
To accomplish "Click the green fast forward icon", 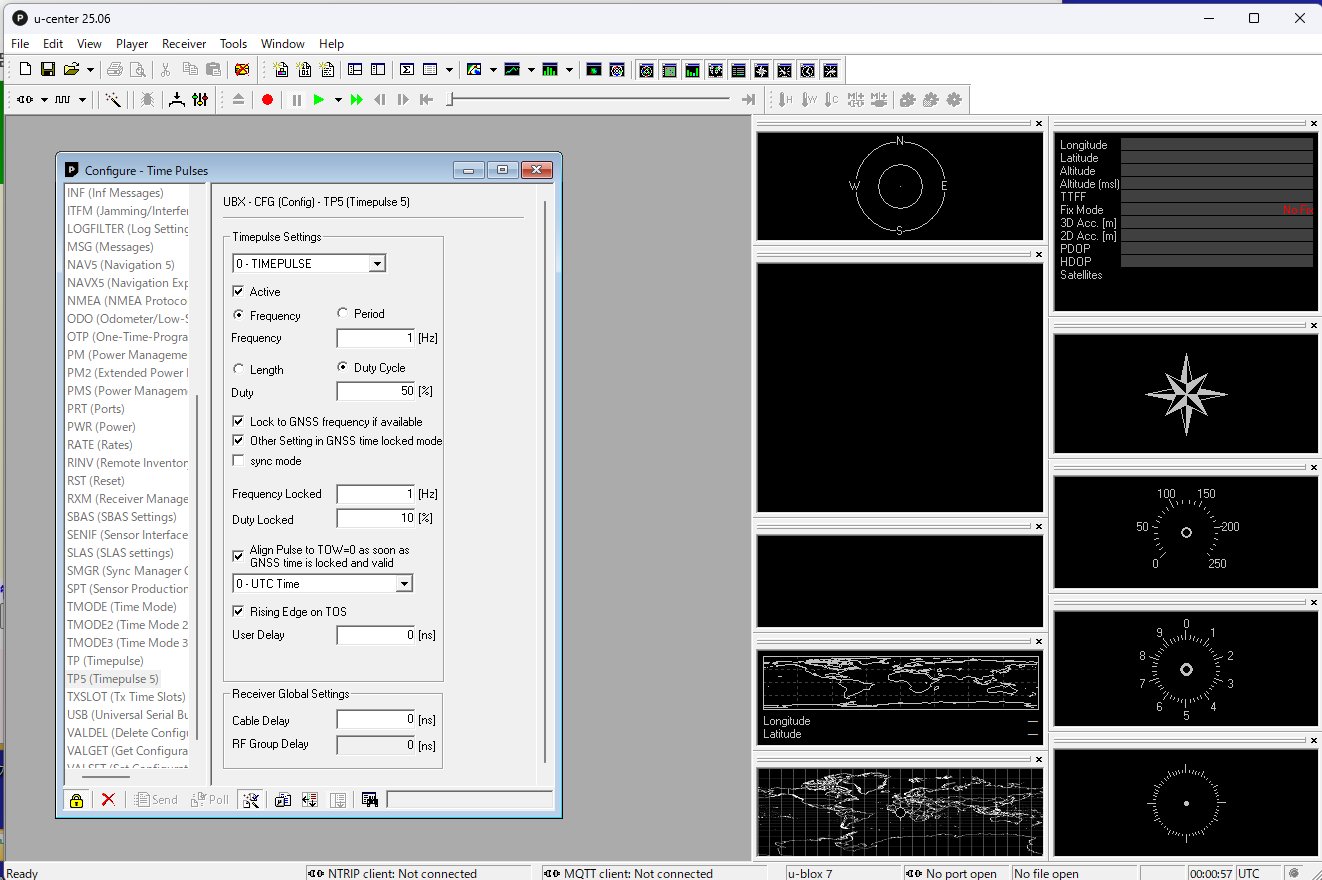I will pos(356,100).
